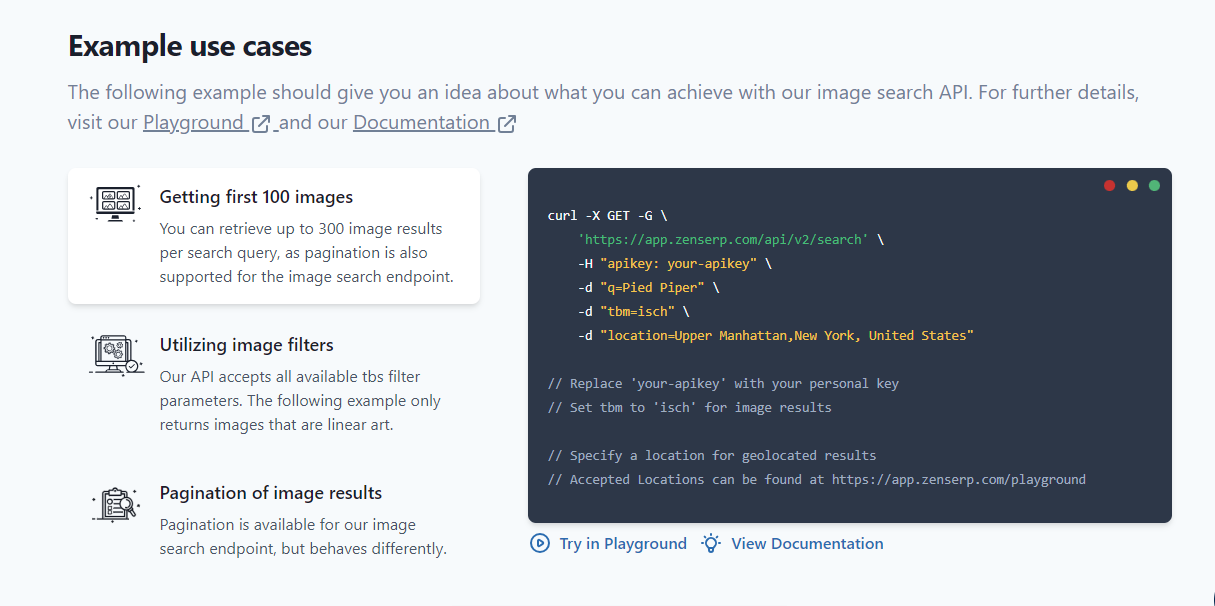Viewport: 1215px width, 606px height.
Task: Click the play circle icon
Action: (x=540, y=544)
